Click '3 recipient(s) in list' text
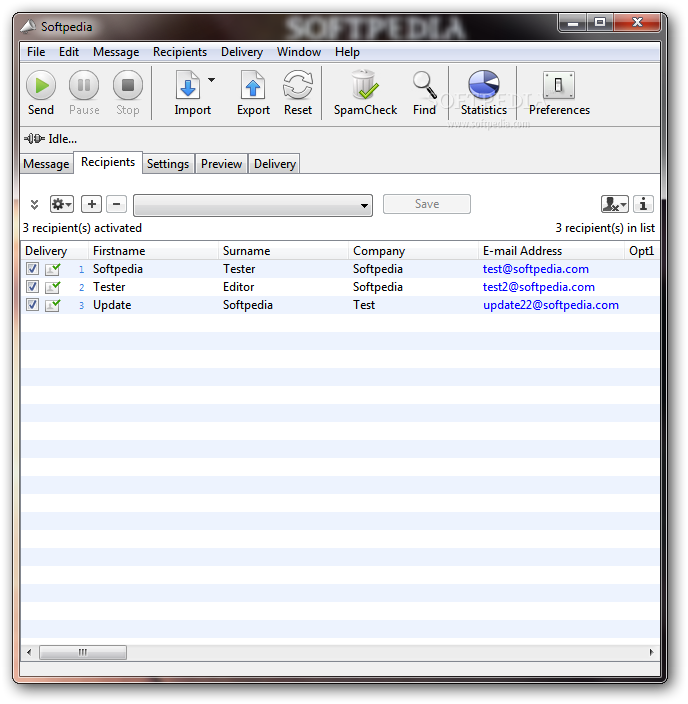 (605, 228)
